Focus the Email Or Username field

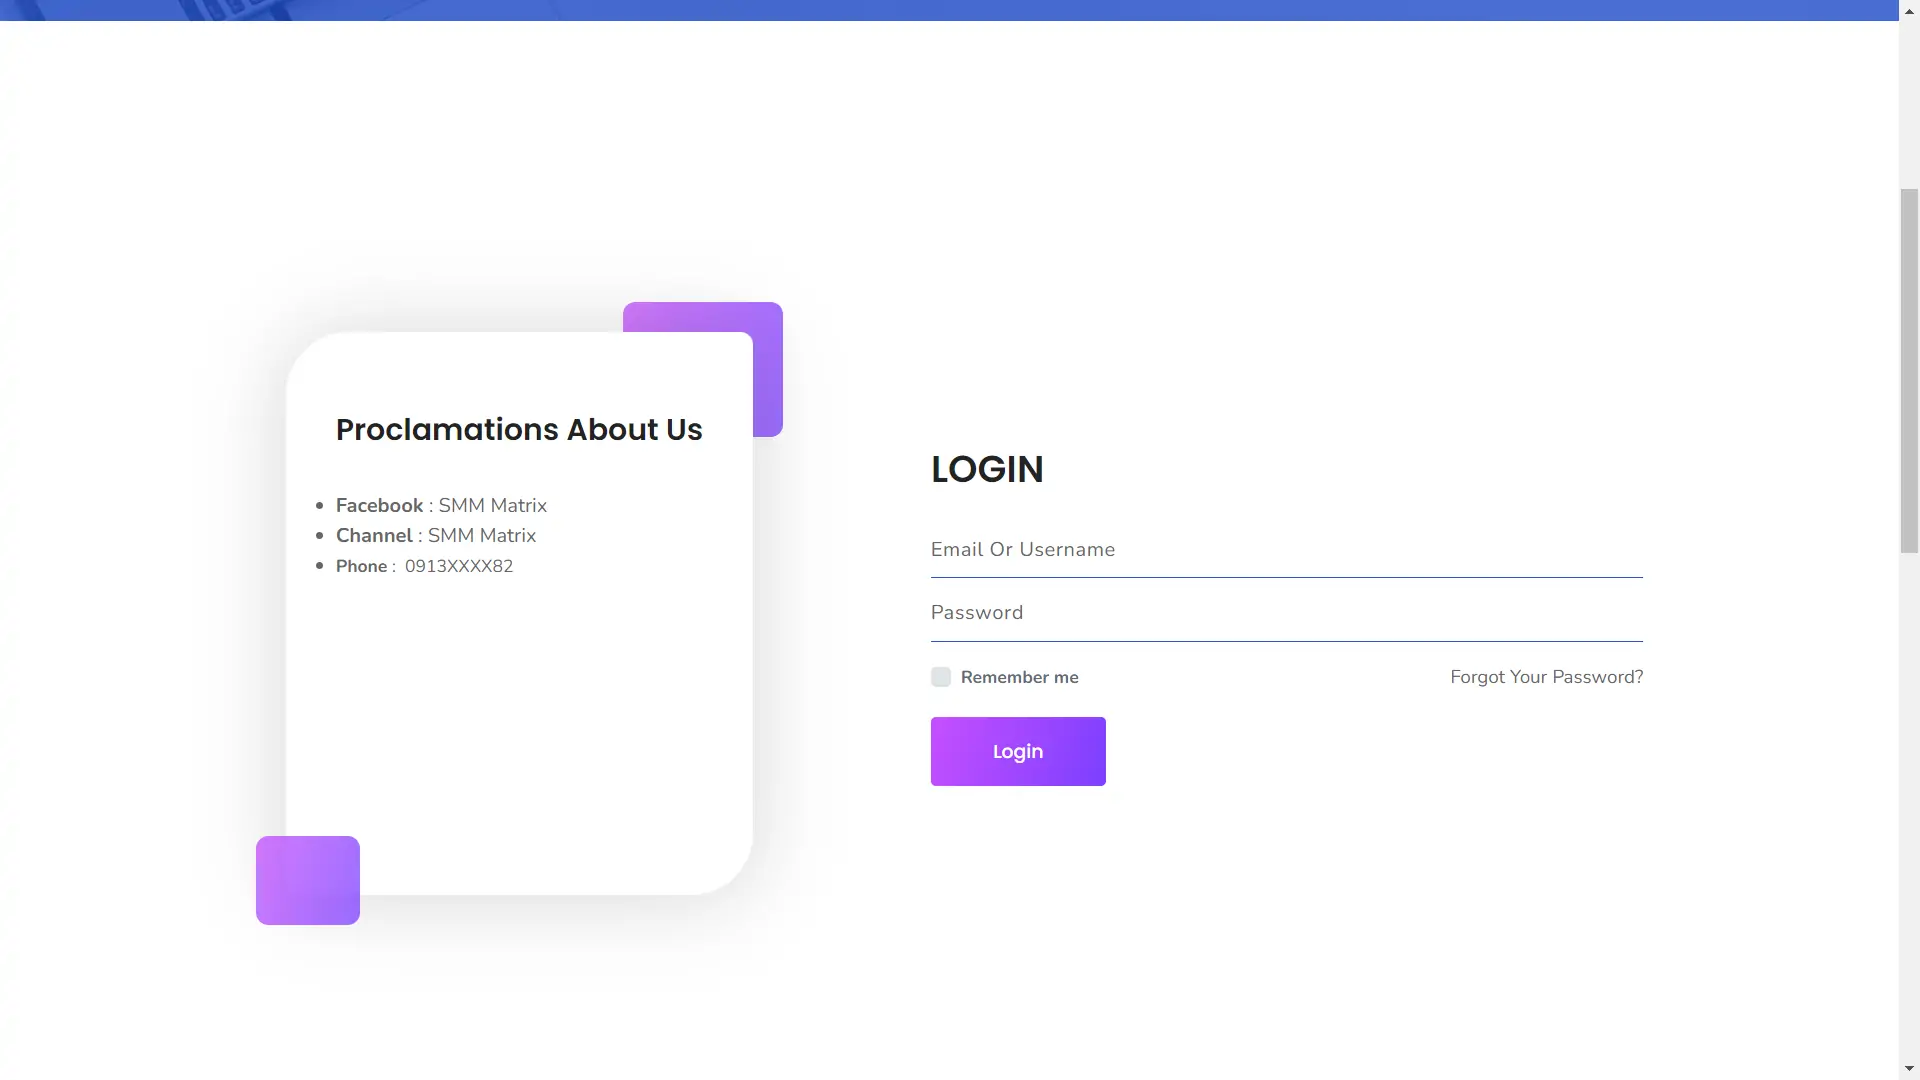pyautogui.click(x=1286, y=550)
